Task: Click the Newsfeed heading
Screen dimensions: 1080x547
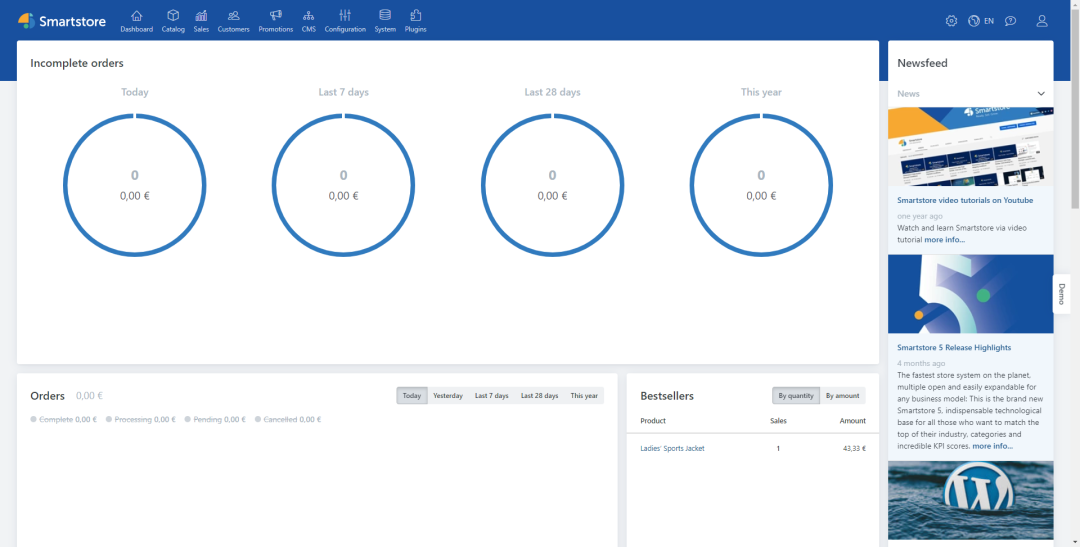Action: click(x=922, y=63)
